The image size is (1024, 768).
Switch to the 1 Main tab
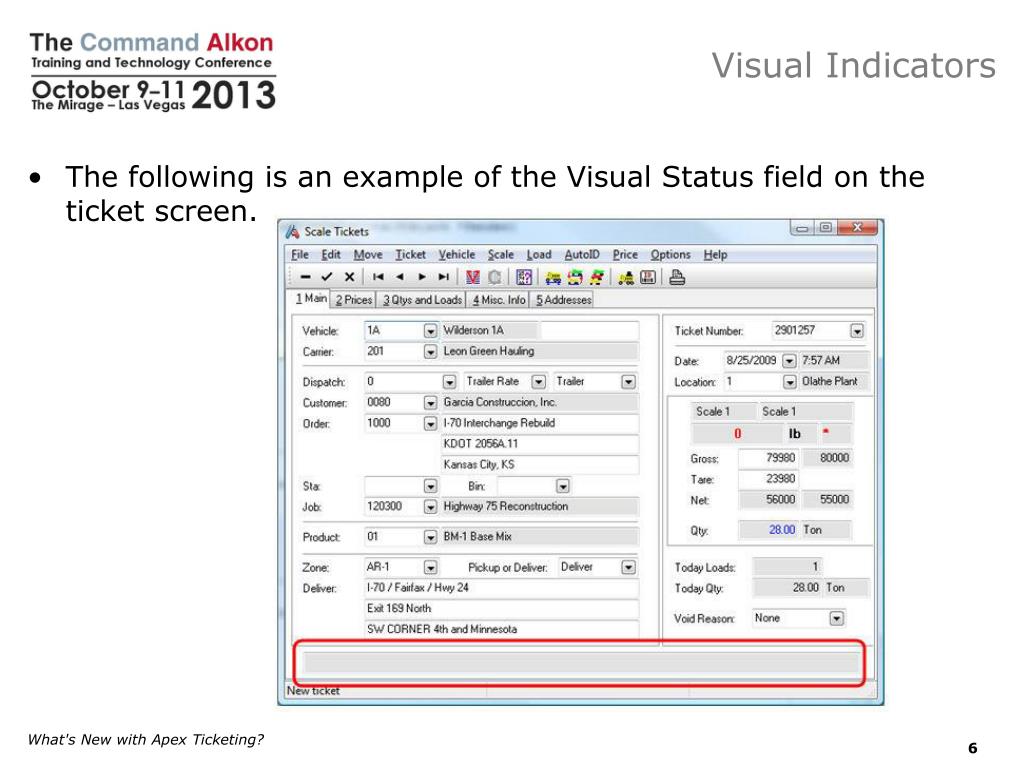tap(311, 298)
